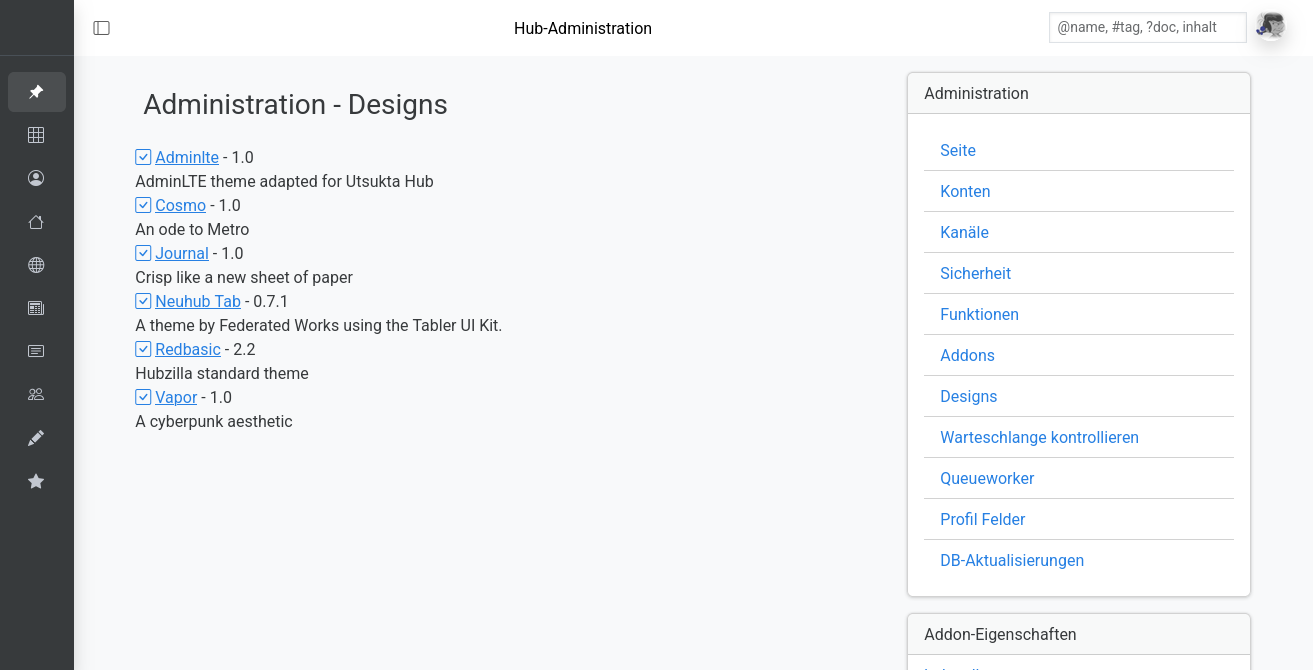Viewport: 1313px width, 670px height.
Task: Open the user avatar menu in the header
Action: [x=1270, y=27]
